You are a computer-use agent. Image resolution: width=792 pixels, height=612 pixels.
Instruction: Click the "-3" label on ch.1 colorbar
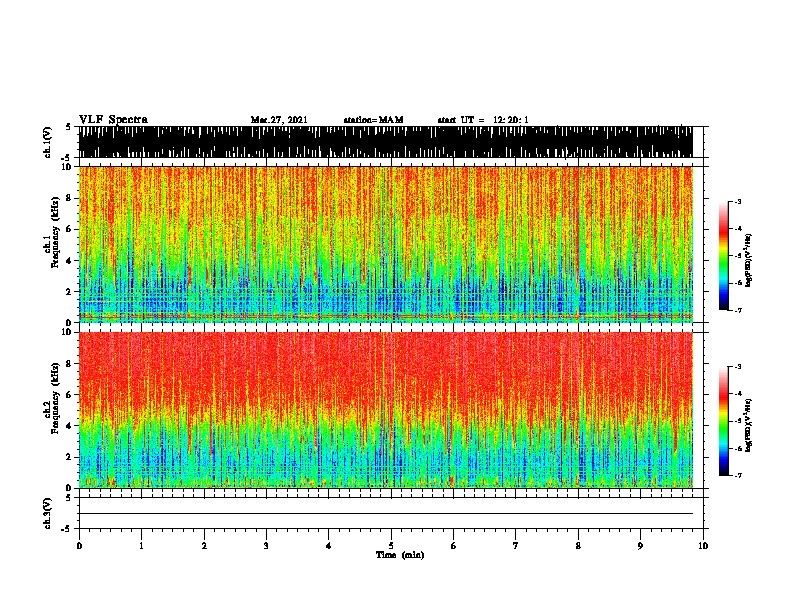(737, 202)
